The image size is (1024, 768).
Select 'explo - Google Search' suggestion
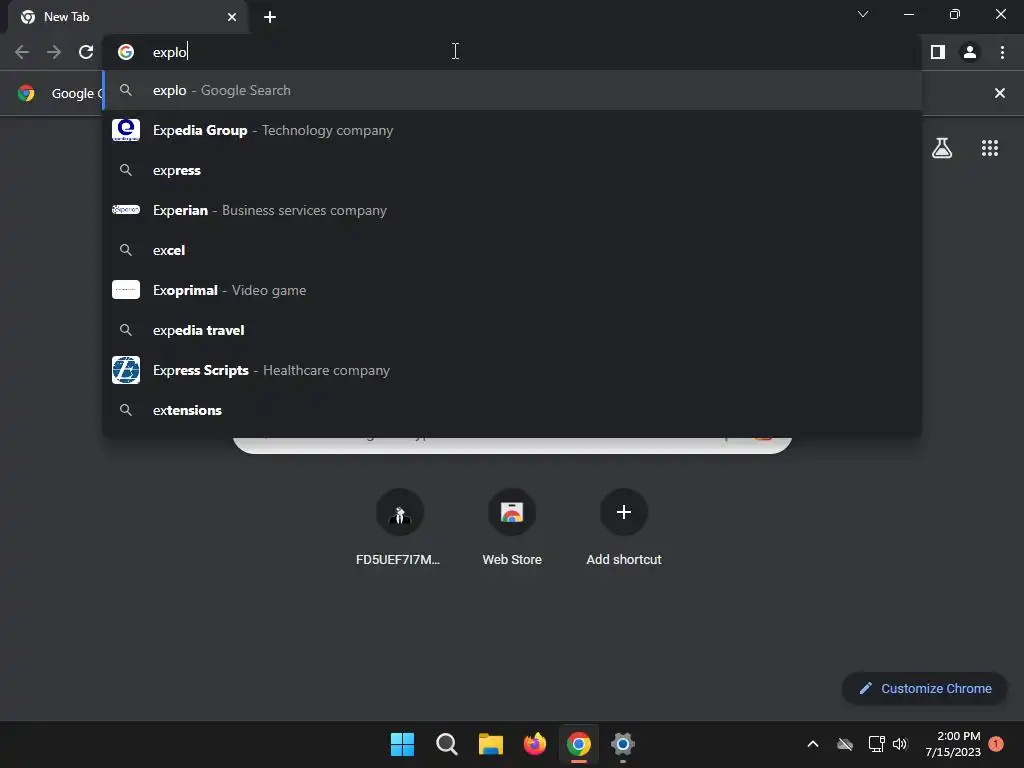click(x=513, y=91)
